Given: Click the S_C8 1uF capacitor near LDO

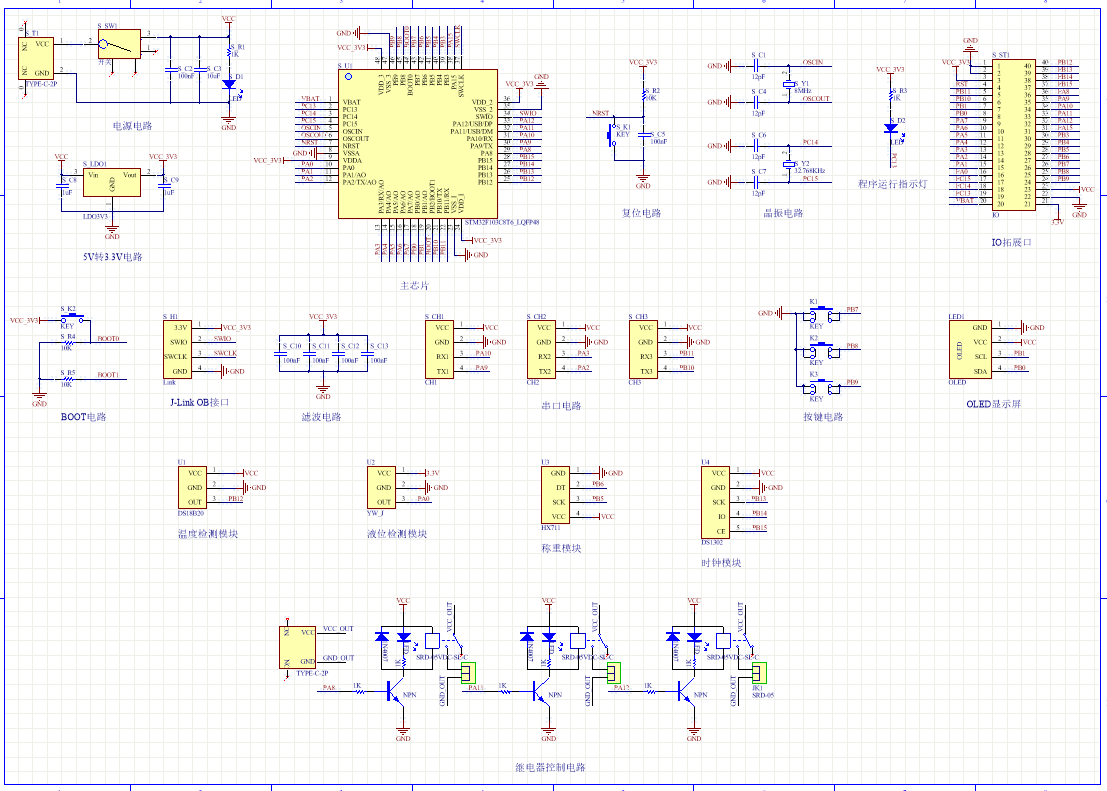Looking at the screenshot, I should pos(61,186).
